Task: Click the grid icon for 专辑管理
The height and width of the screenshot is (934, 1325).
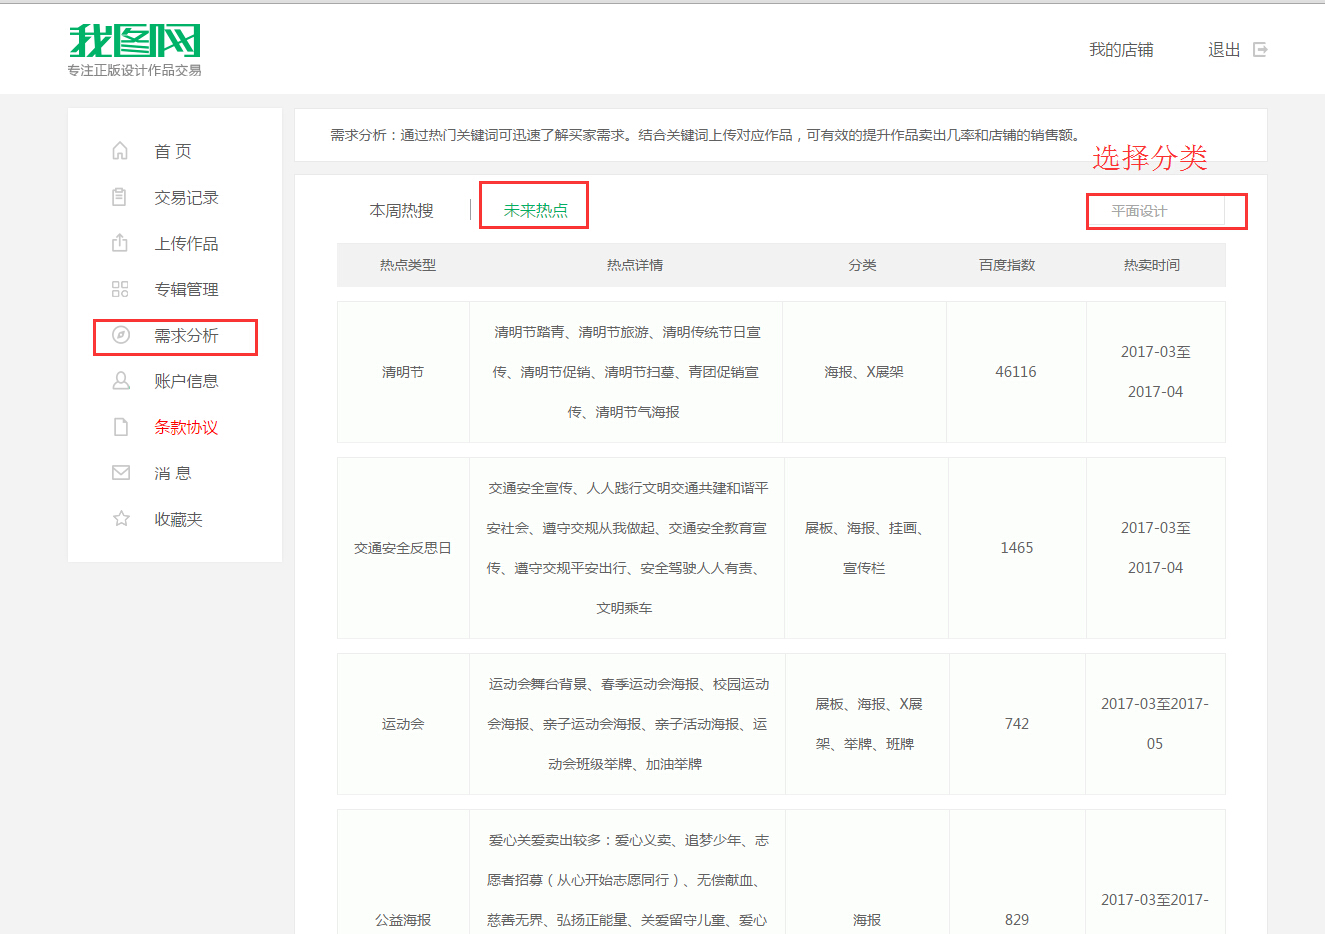Action: tap(120, 289)
